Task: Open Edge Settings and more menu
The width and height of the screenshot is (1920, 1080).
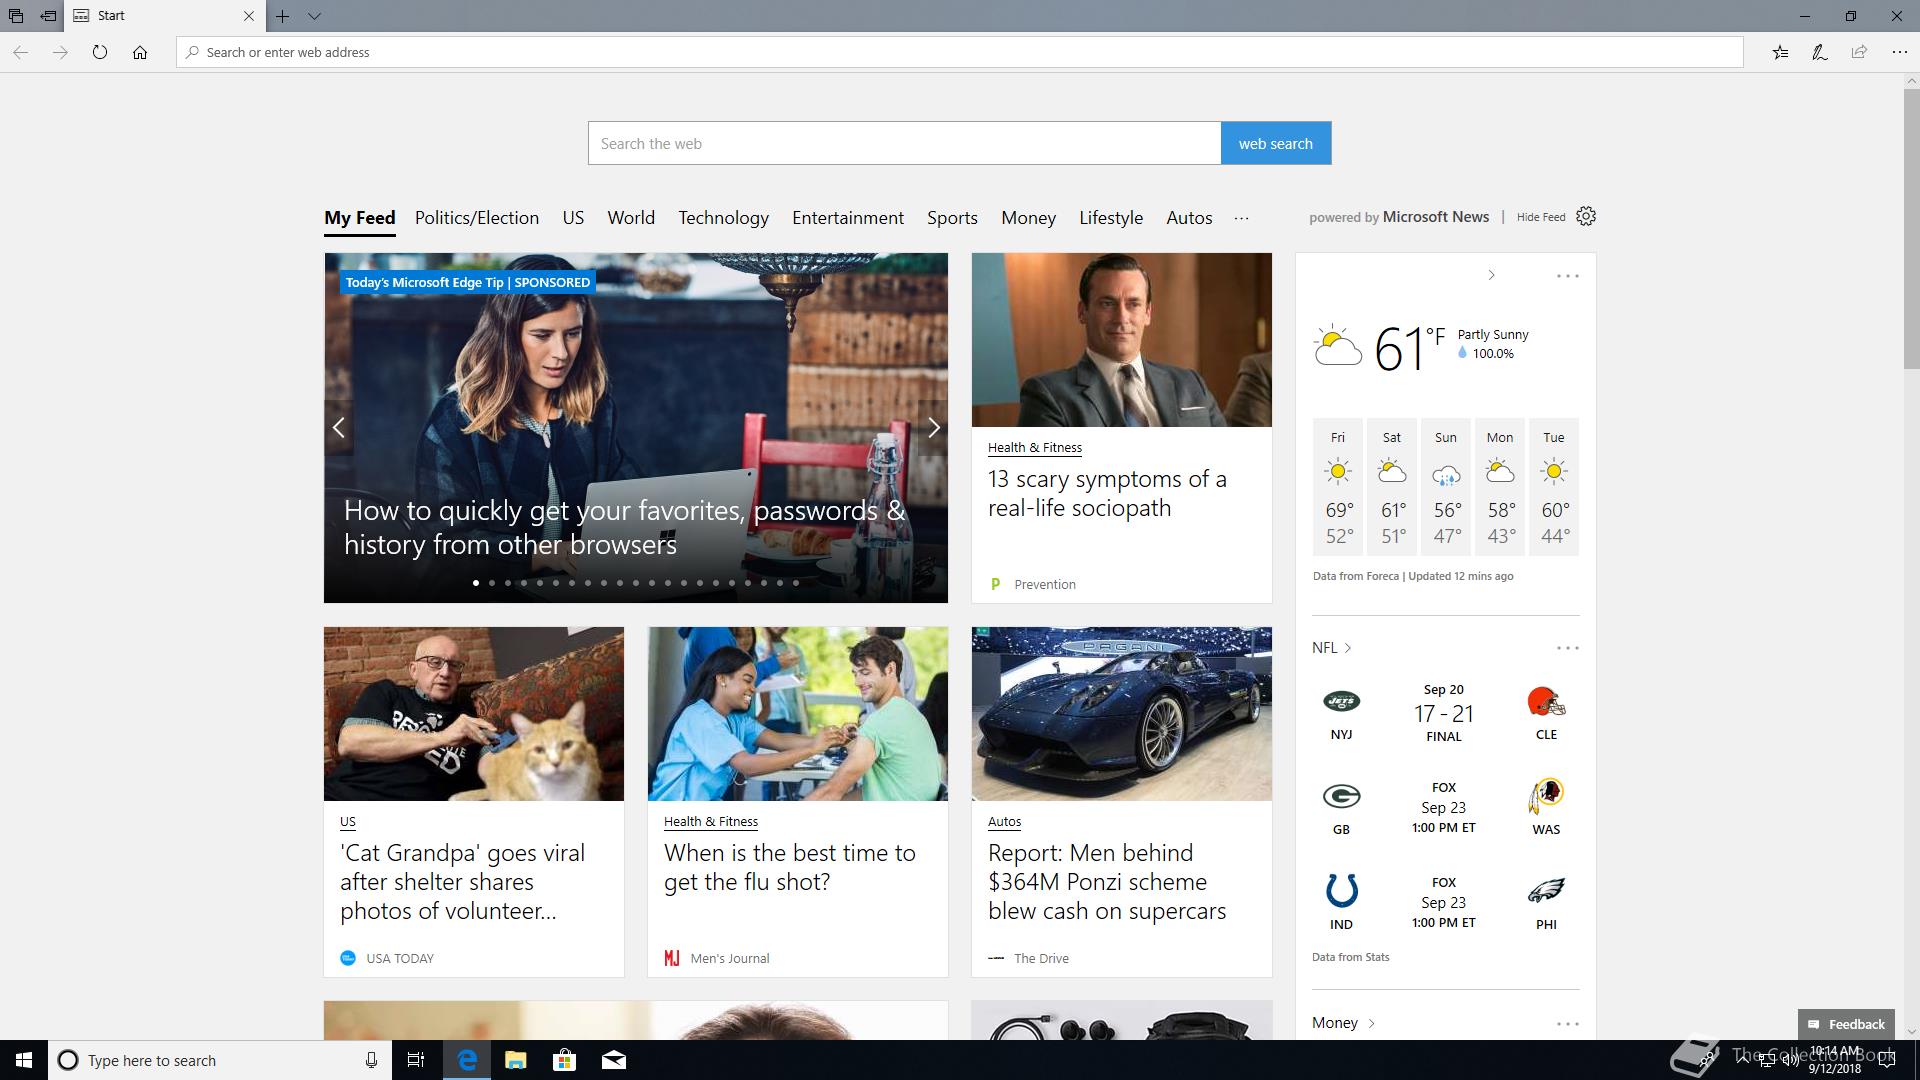Action: (1899, 52)
